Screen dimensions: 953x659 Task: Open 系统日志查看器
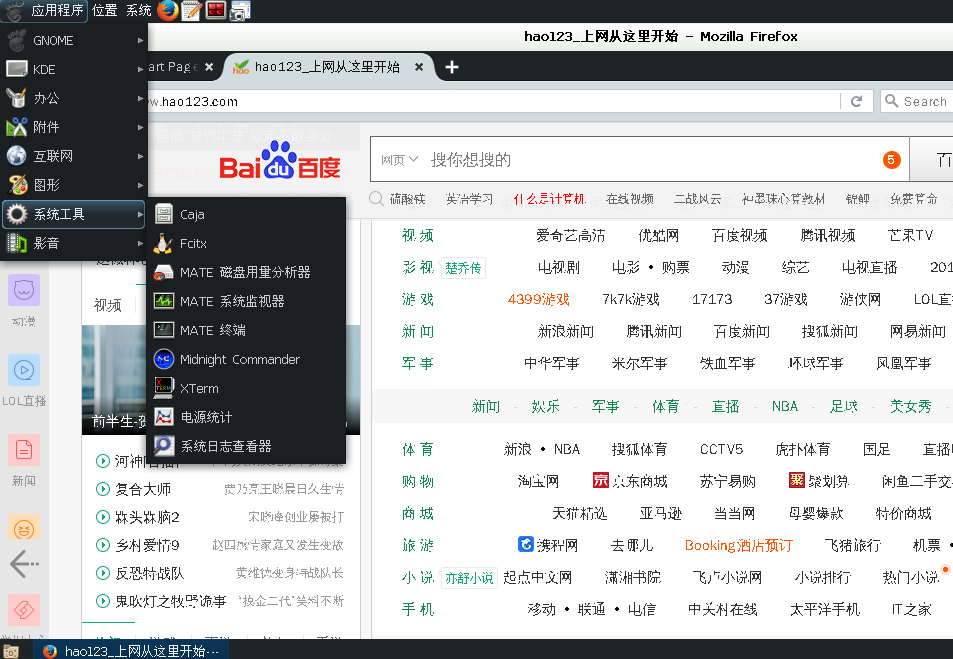[246, 446]
